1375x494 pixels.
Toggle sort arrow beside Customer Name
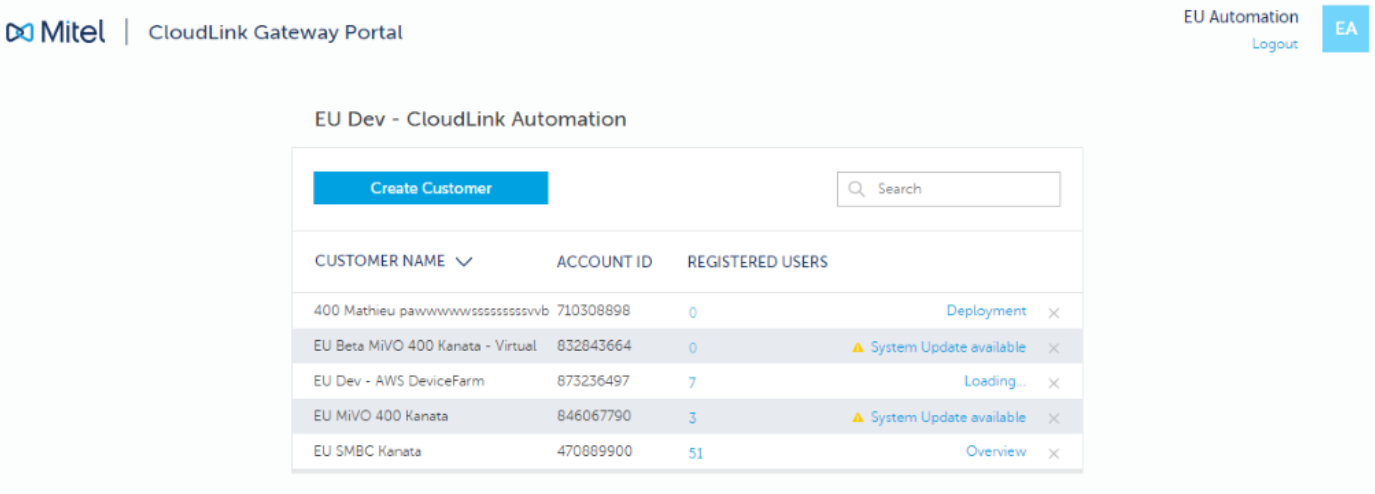click(463, 262)
